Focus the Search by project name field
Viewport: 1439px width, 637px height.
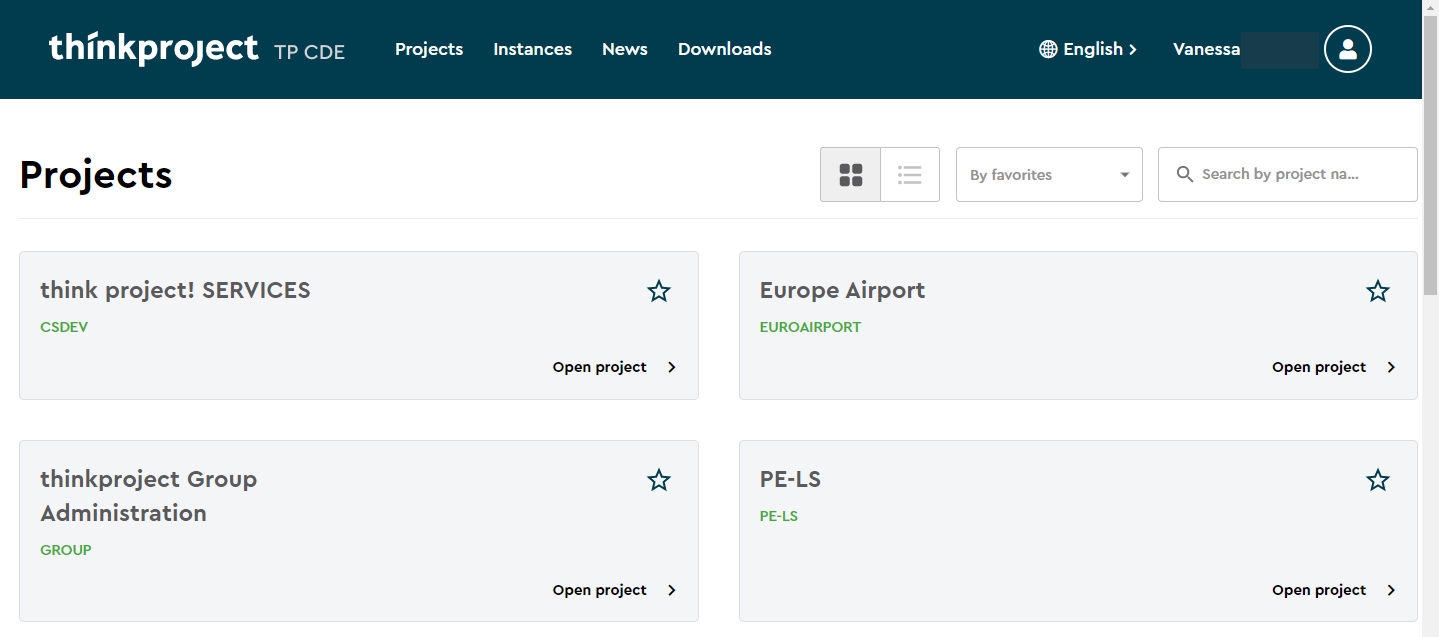click(x=1288, y=175)
